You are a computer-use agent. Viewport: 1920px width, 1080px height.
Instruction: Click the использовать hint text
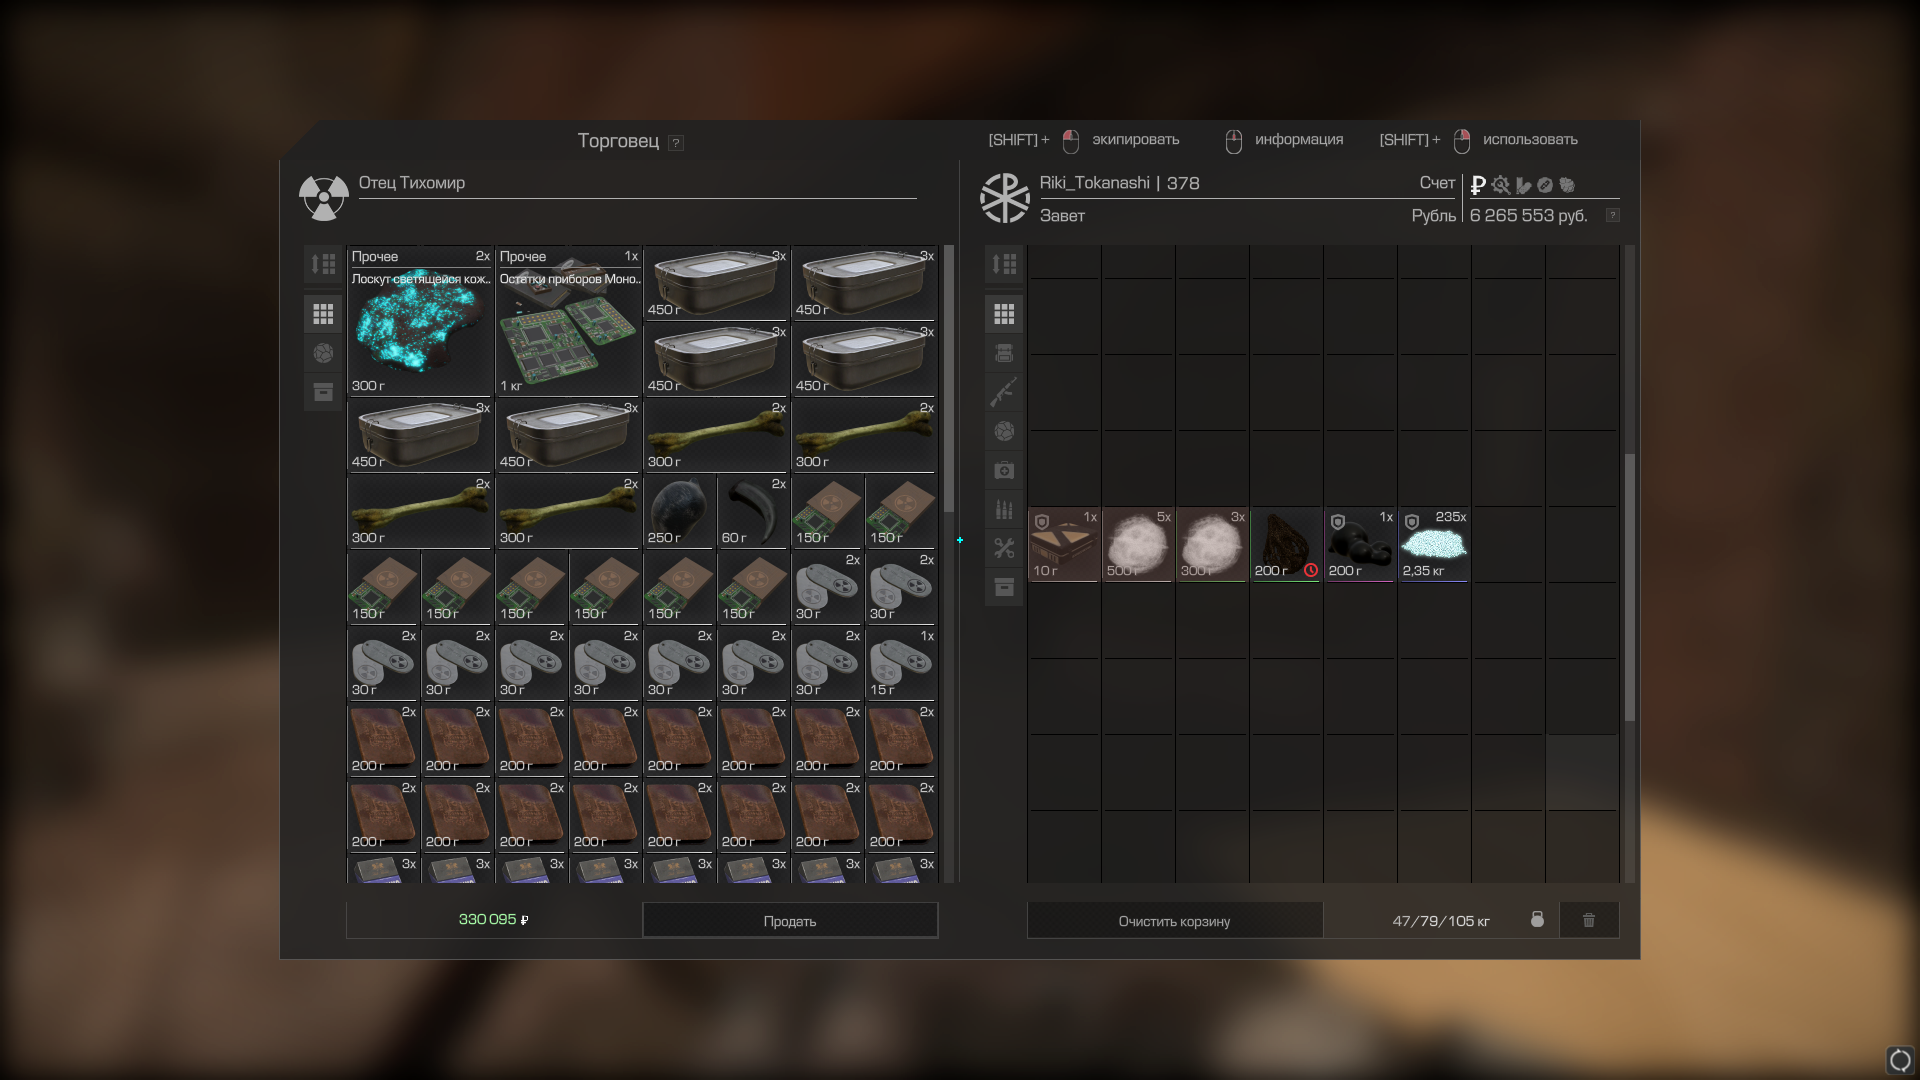[1530, 140]
